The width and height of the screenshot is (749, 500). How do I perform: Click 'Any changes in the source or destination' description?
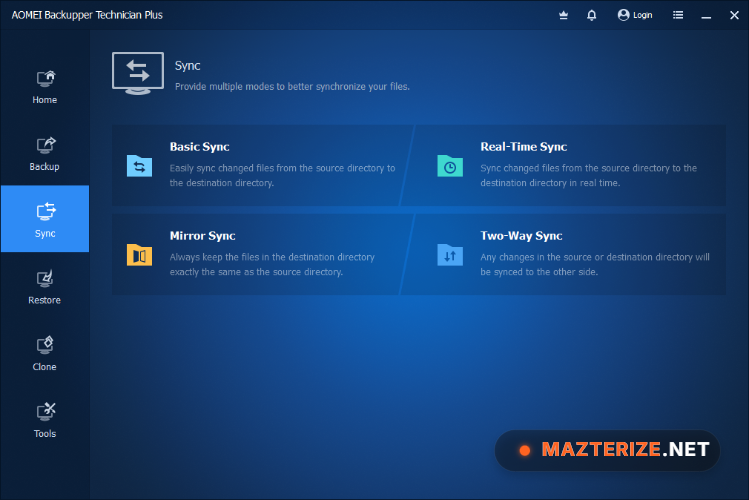[x=595, y=264]
